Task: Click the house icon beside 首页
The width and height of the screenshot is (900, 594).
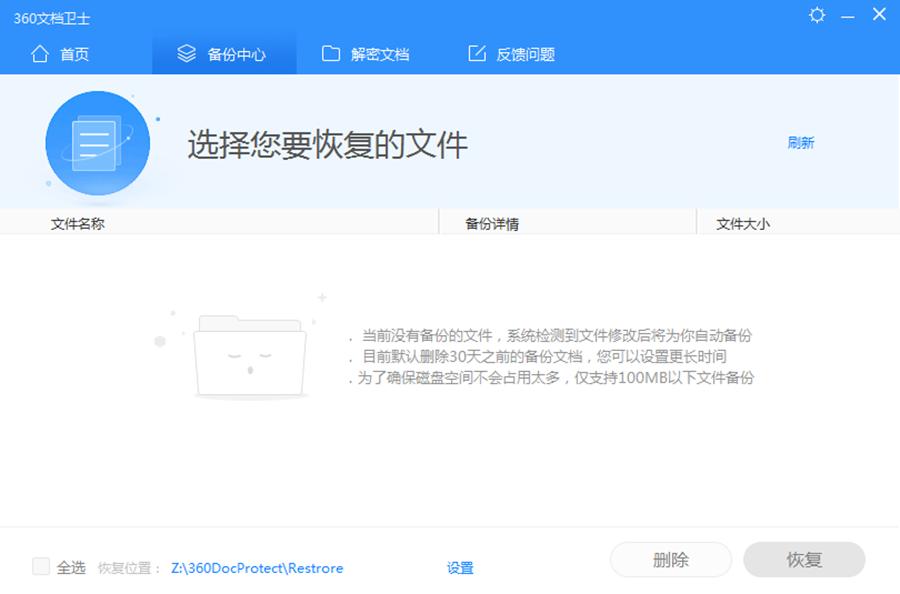Action: [x=40, y=54]
